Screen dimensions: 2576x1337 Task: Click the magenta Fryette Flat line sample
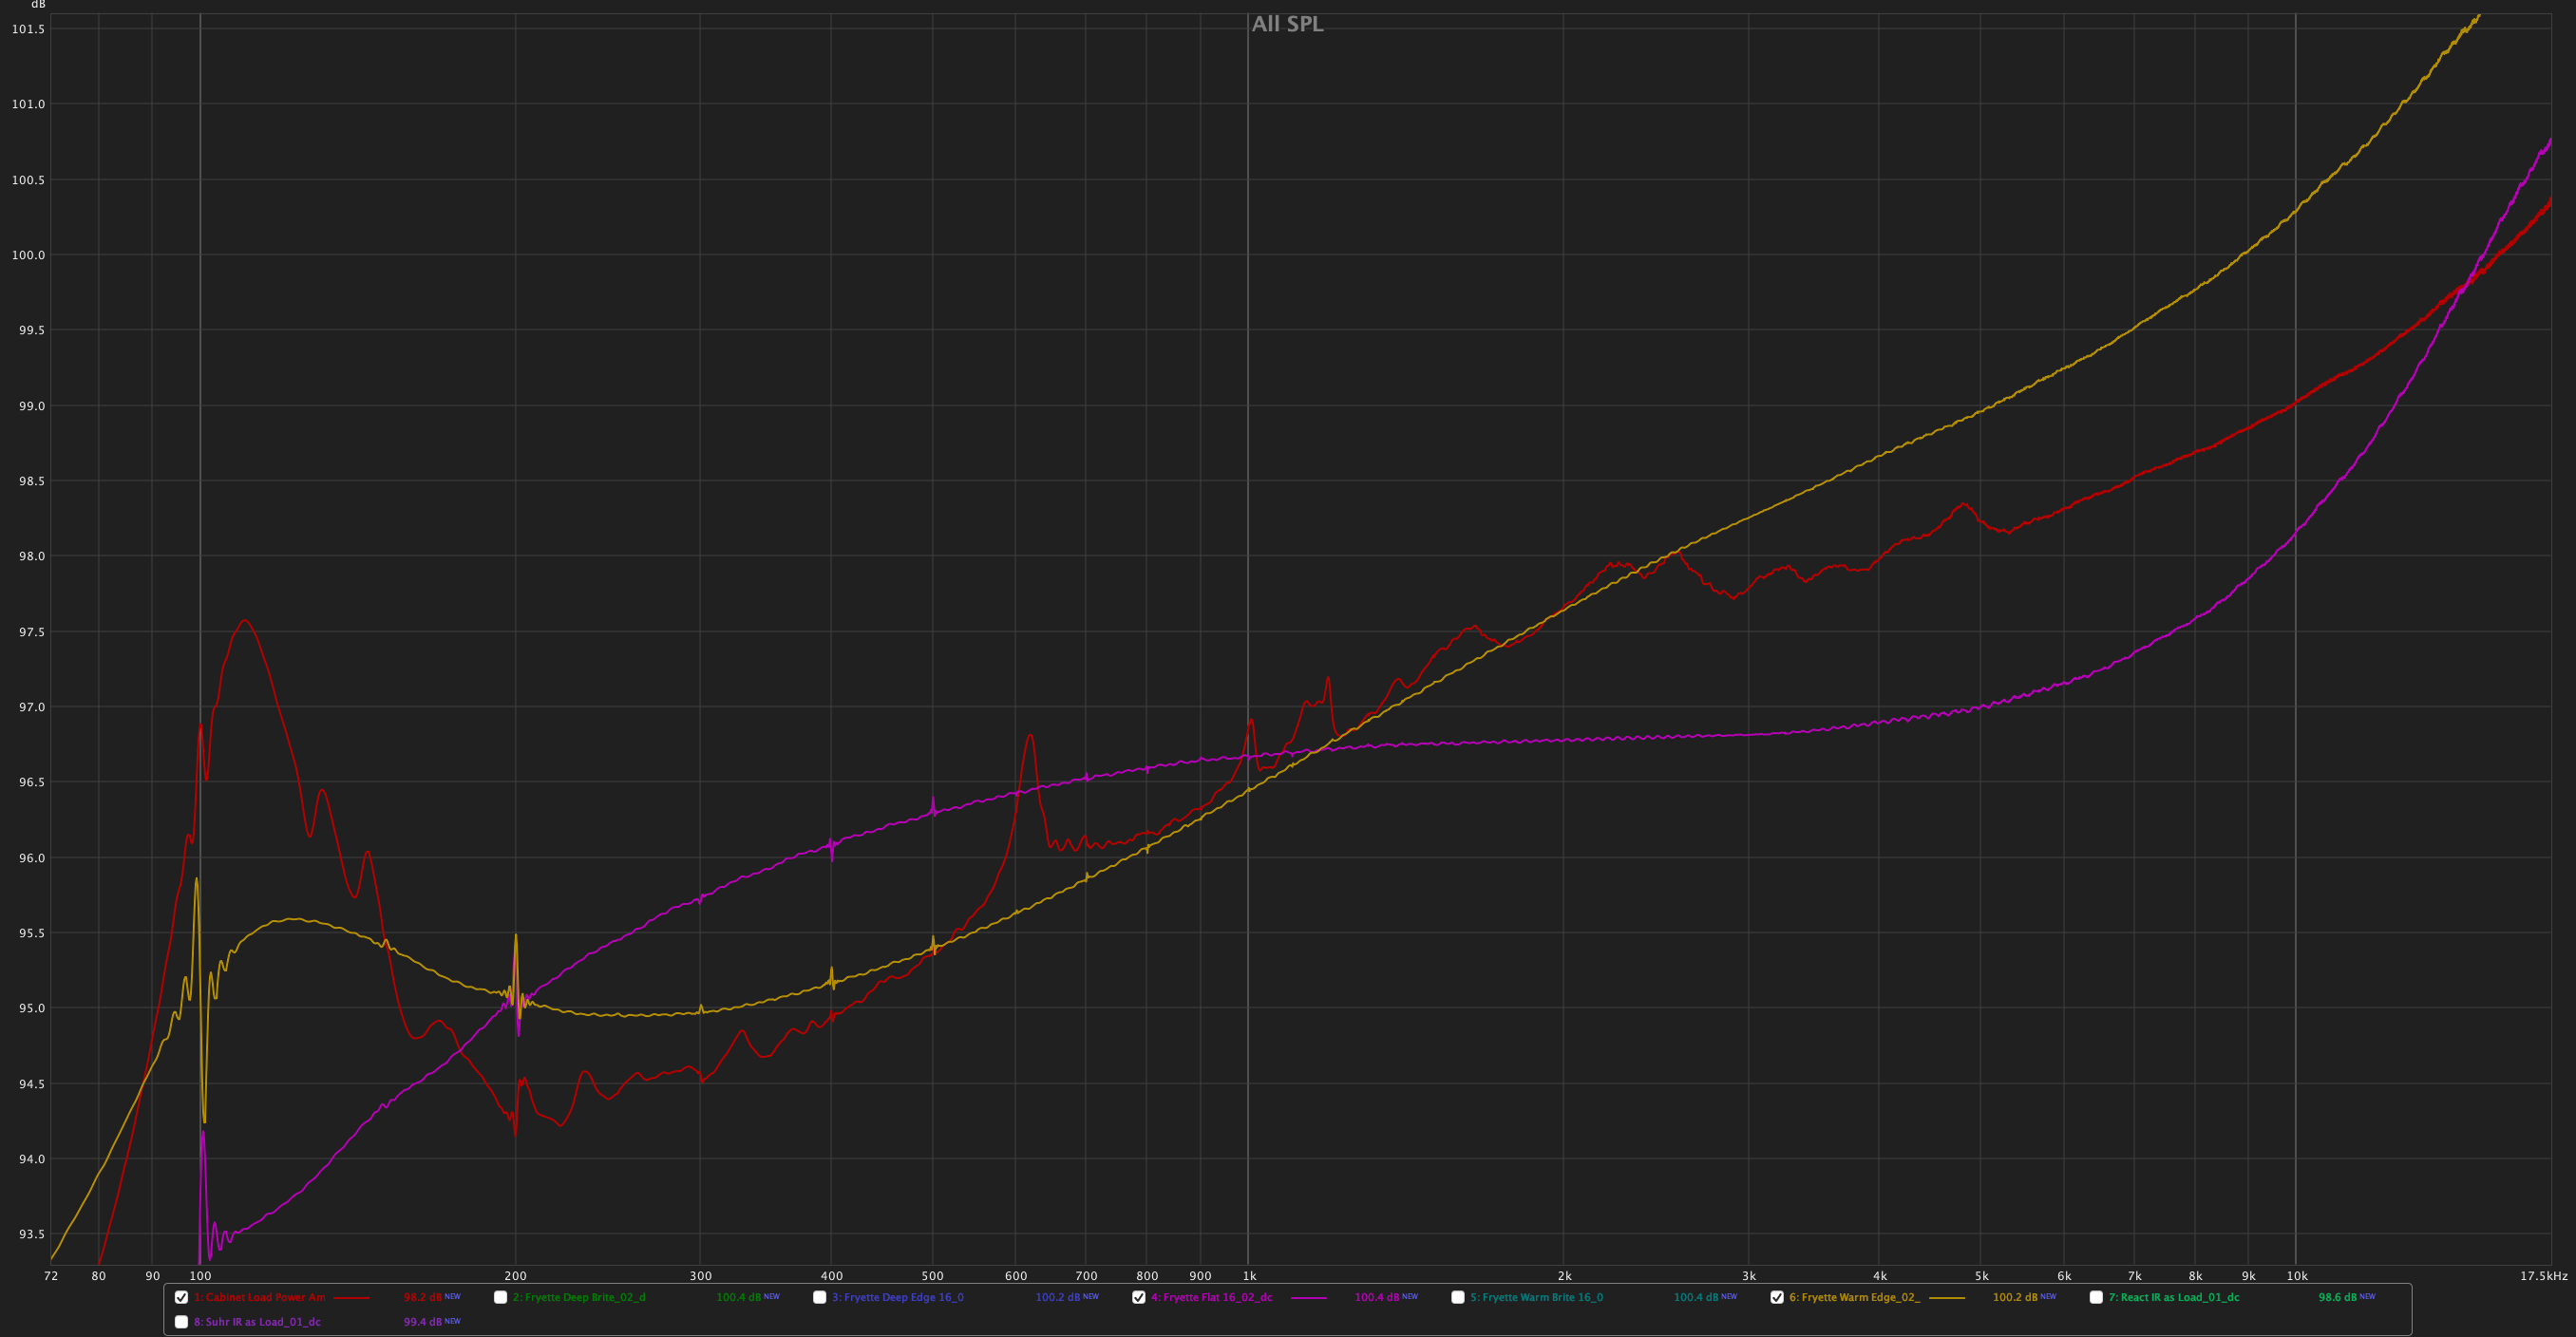coord(1308,1298)
